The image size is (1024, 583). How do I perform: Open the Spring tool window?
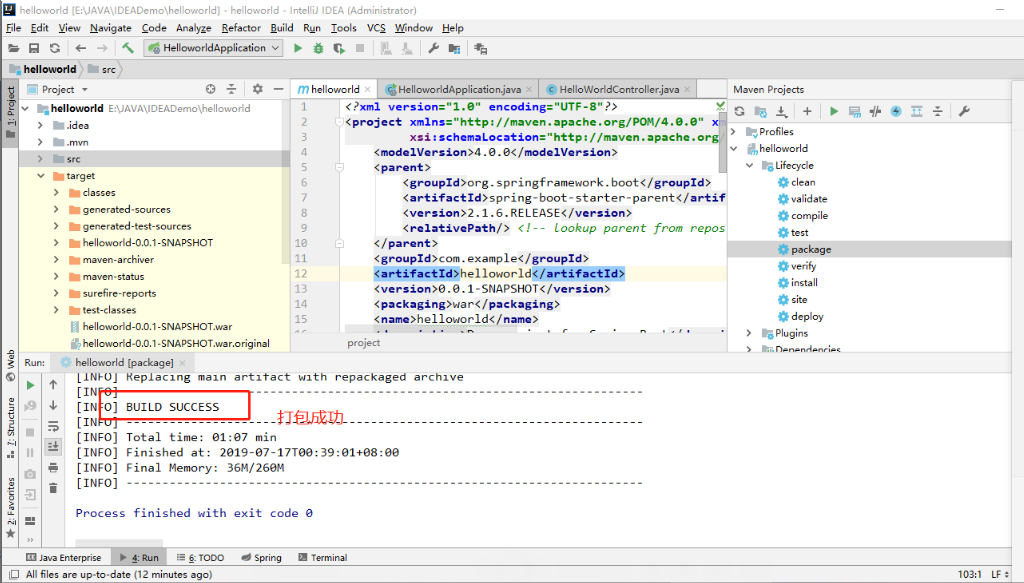261,558
